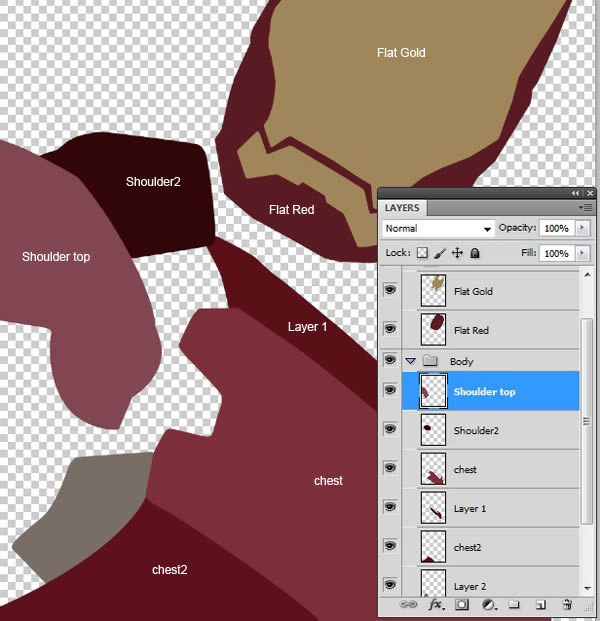The image size is (600, 621).
Task: Click the Layer 1 thumbnail
Action: click(x=433, y=508)
